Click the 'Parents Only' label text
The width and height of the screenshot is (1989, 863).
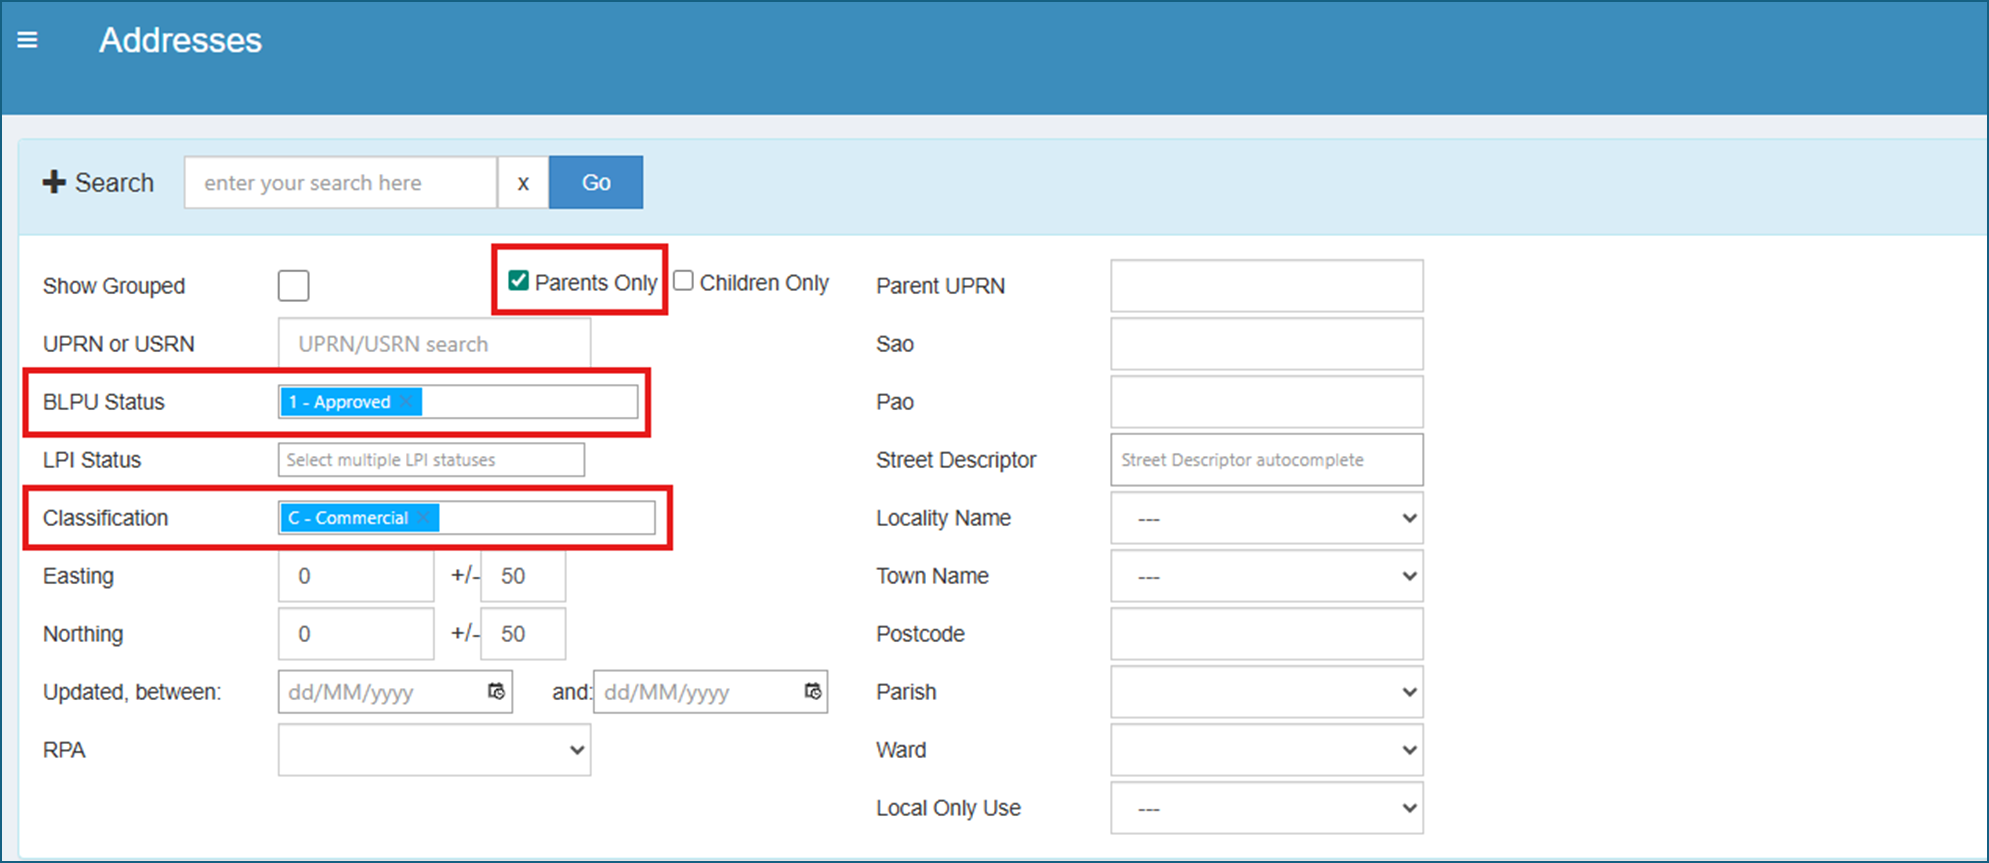click(596, 283)
